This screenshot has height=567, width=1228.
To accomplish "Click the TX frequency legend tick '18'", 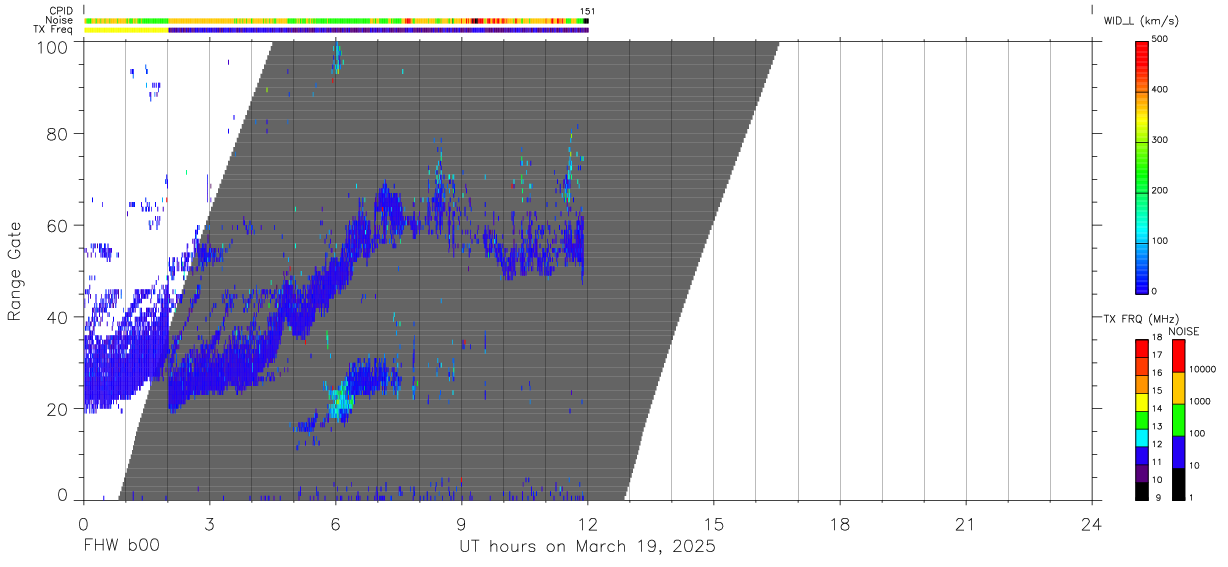I will (x=1157, y=339).
